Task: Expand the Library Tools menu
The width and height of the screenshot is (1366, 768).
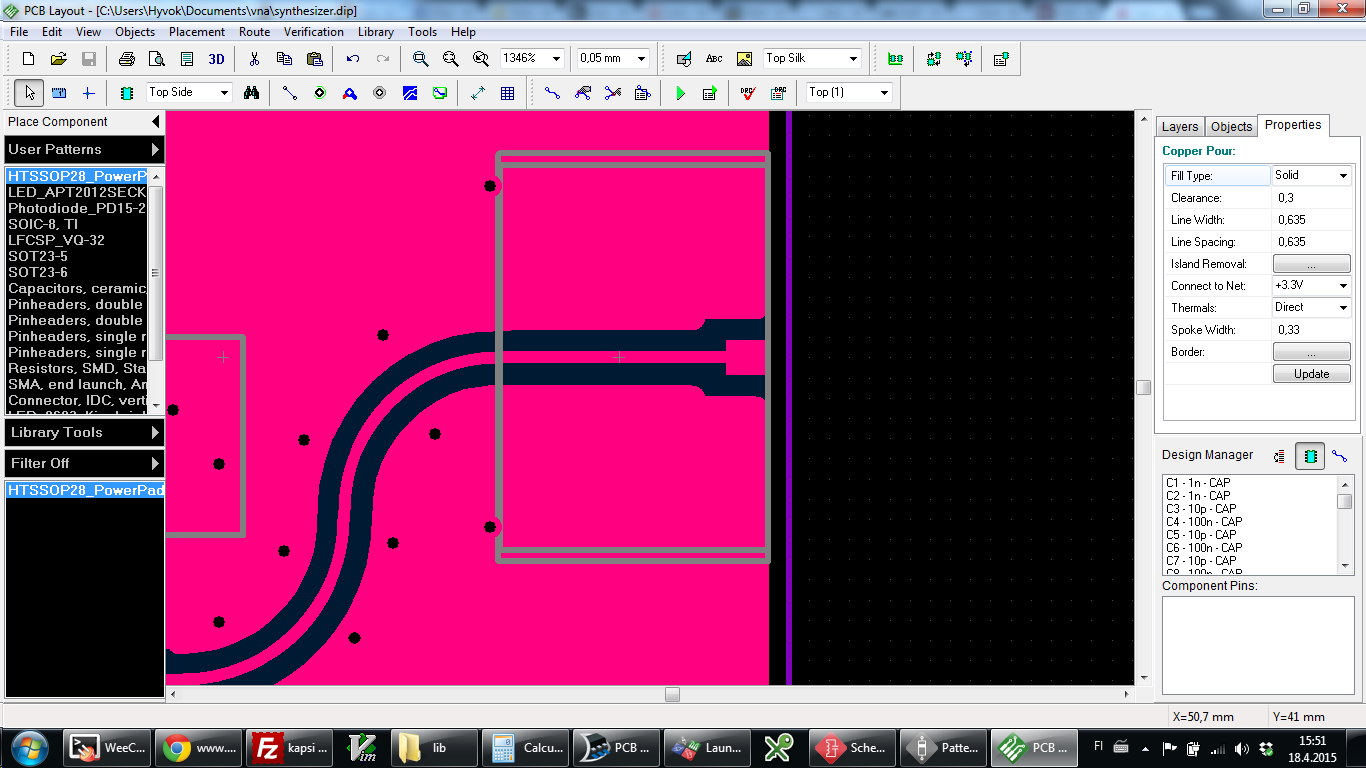Action: tap(83, 433)
